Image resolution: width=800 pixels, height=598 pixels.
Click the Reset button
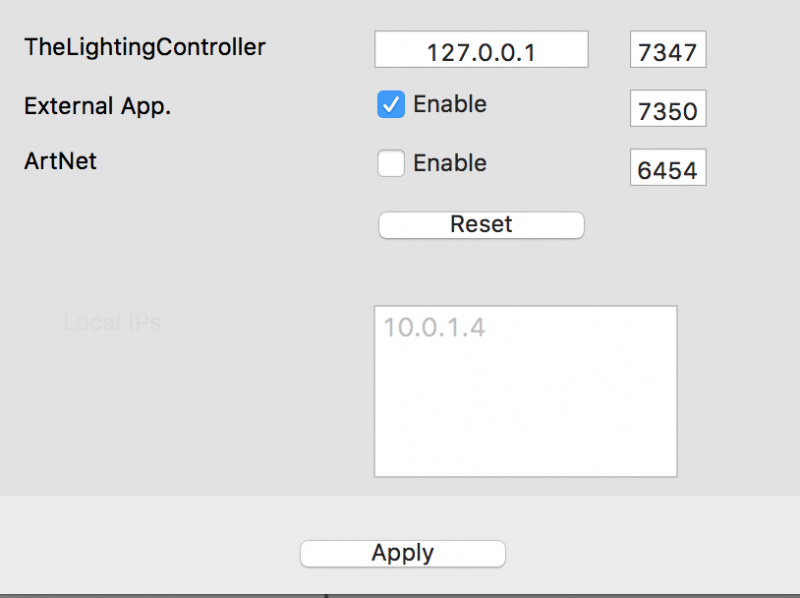pyautogui.click(x=481, y=225)
